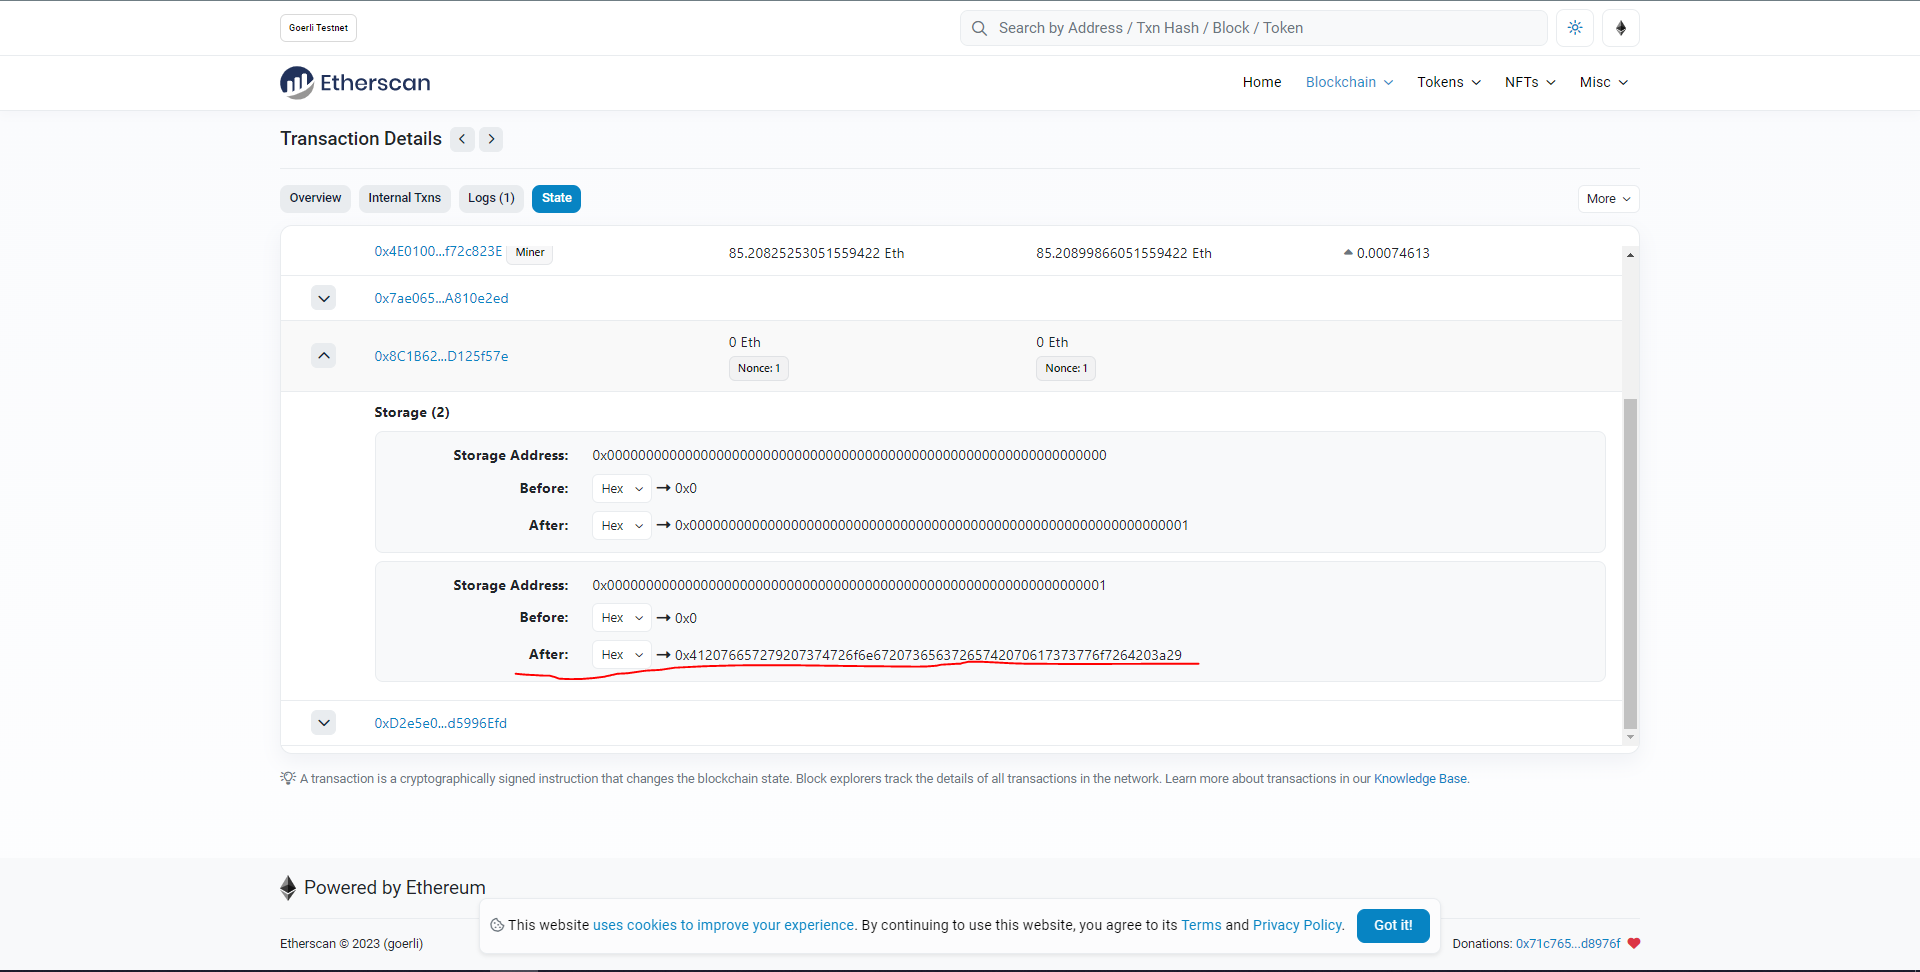
Task: Click the search magnifier icon
Action: tap(979, 28)
